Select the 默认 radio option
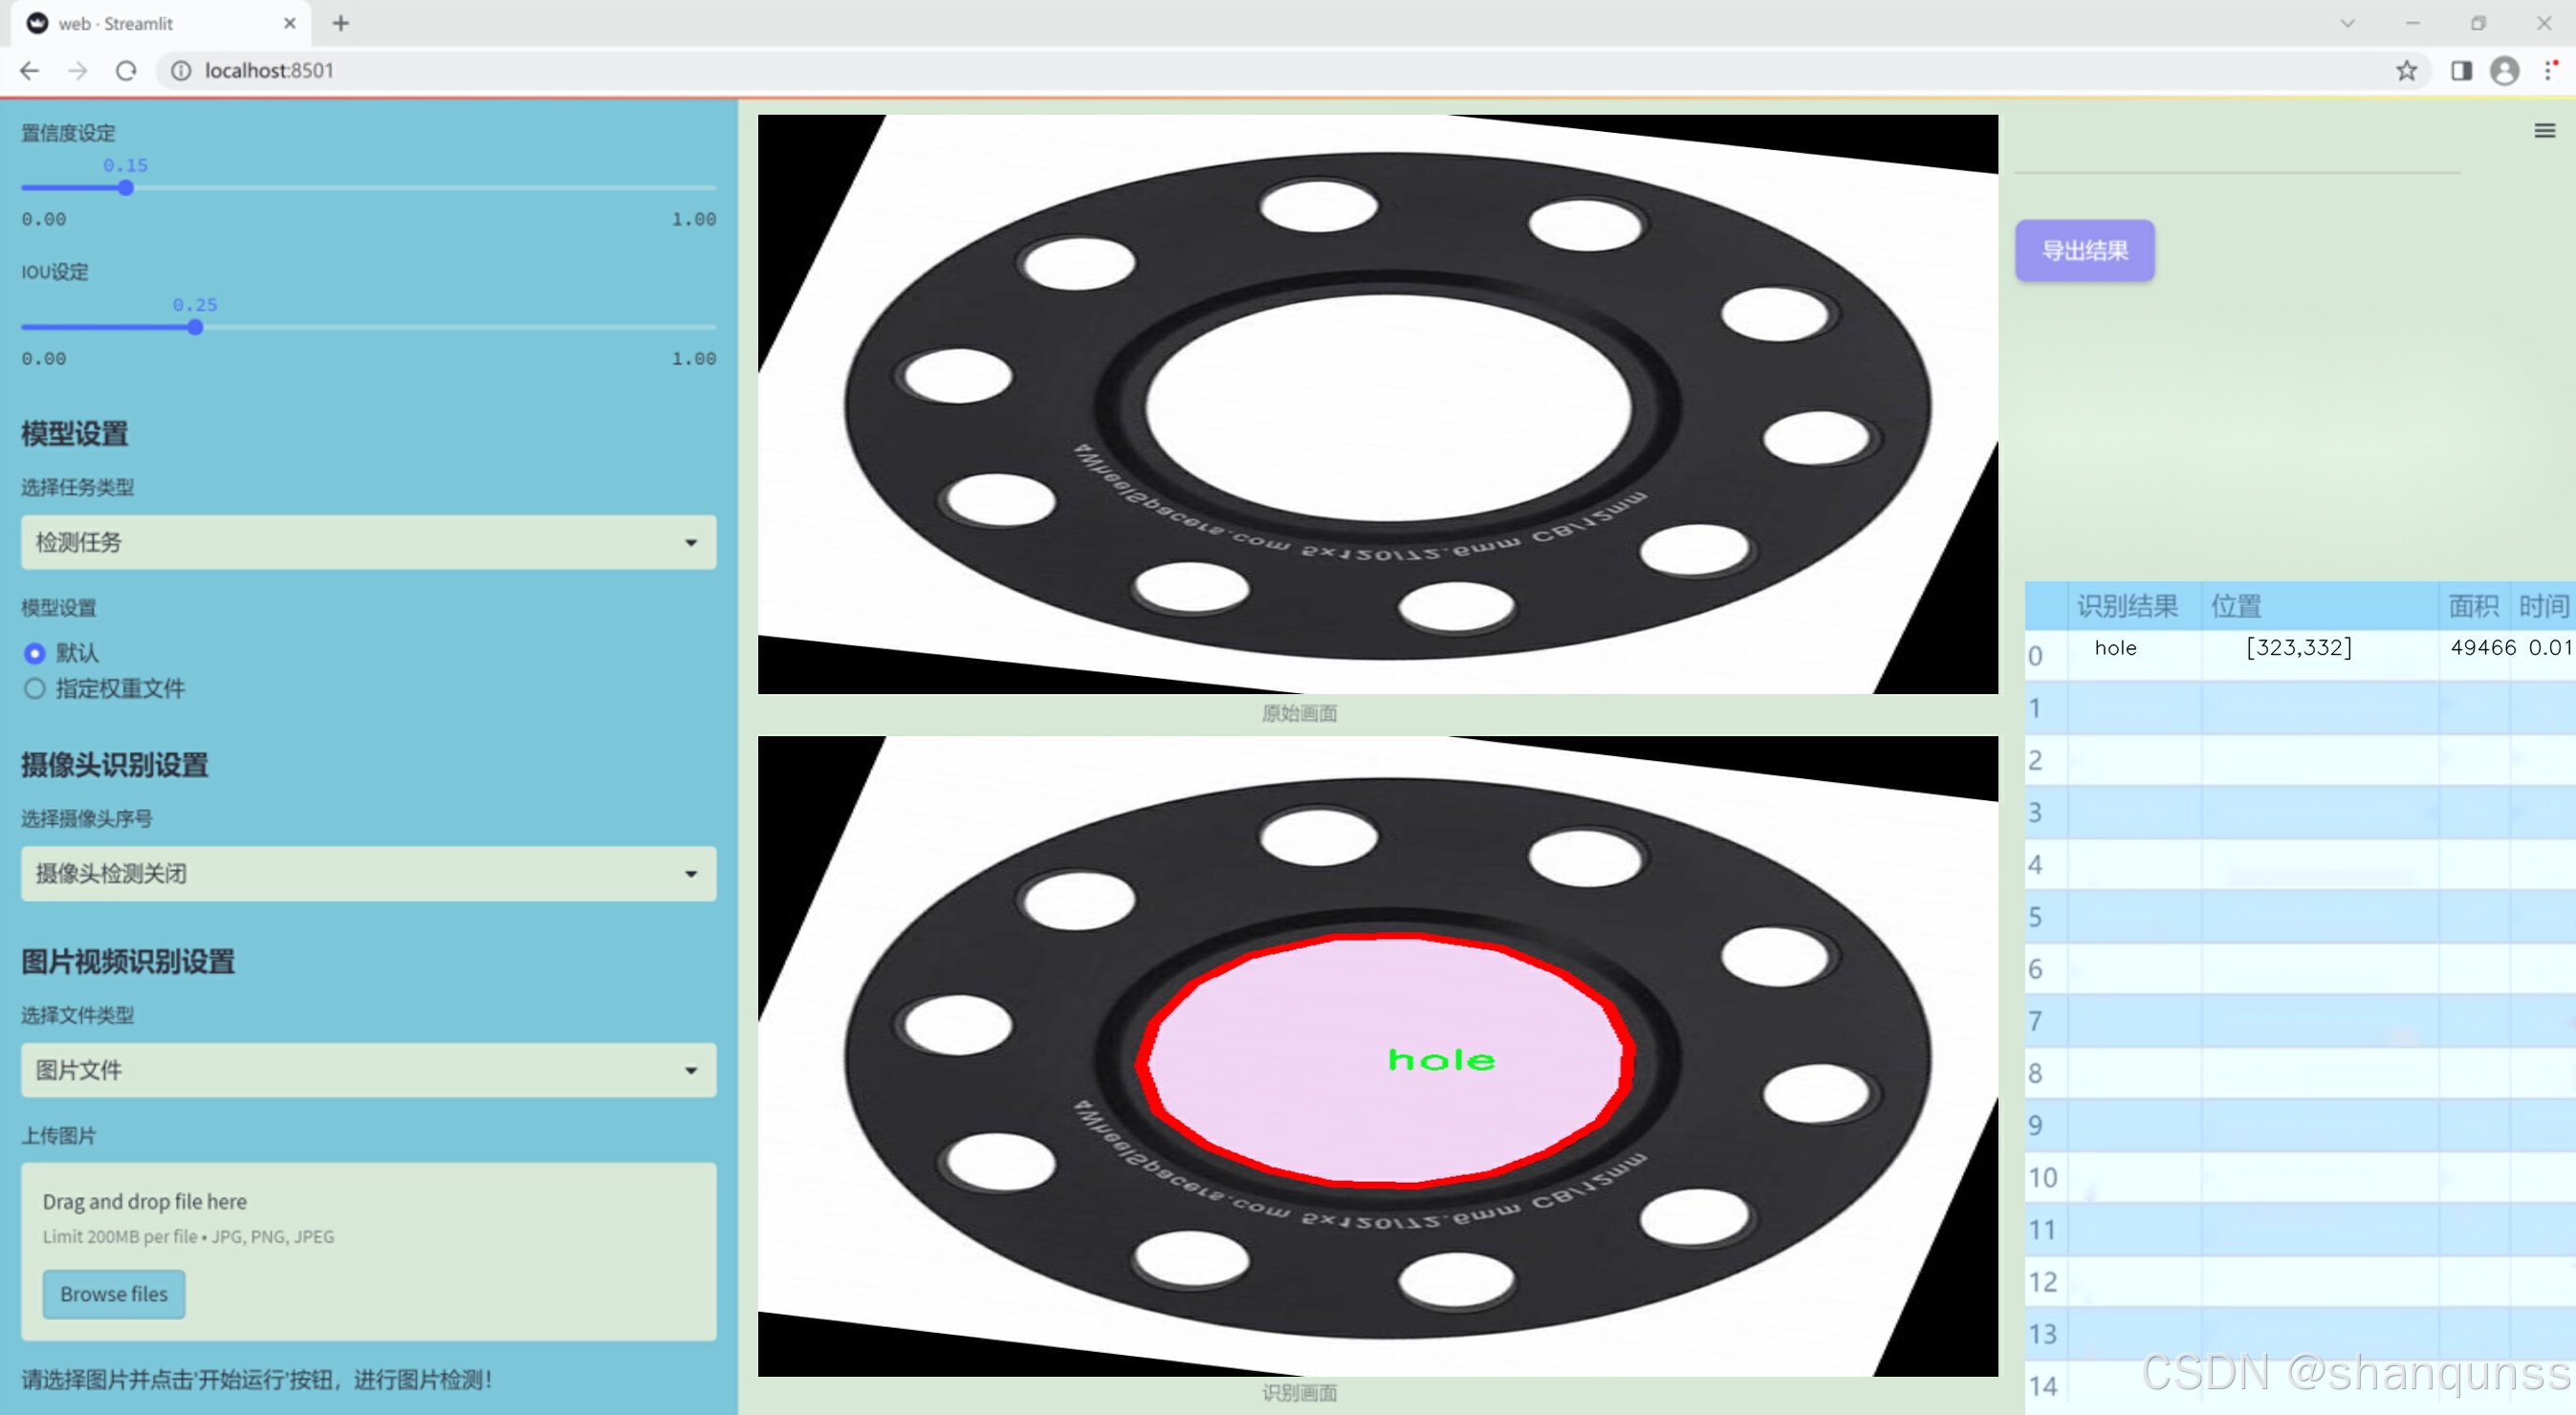Screen dimensions: 2576x1415 (x=35, y=653)
